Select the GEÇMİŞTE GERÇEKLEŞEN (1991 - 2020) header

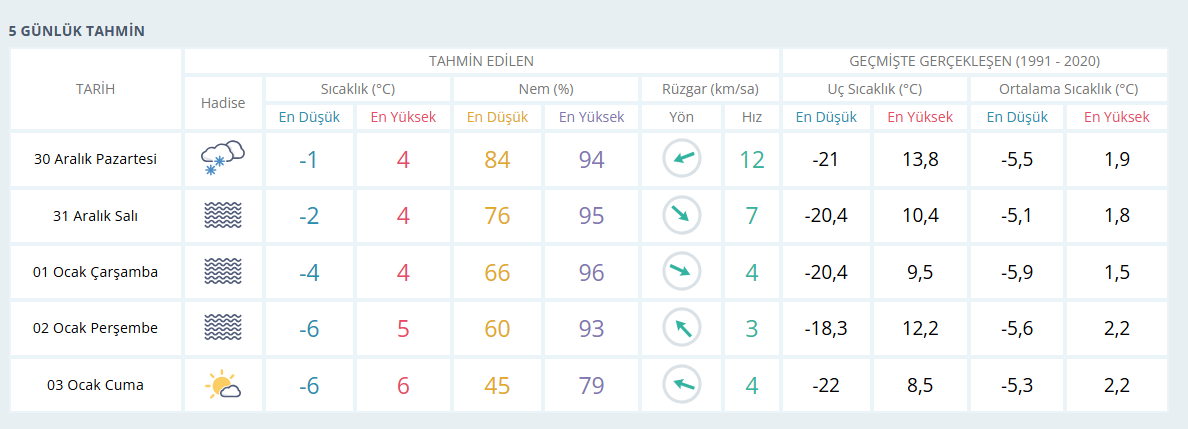click(975, 61)
